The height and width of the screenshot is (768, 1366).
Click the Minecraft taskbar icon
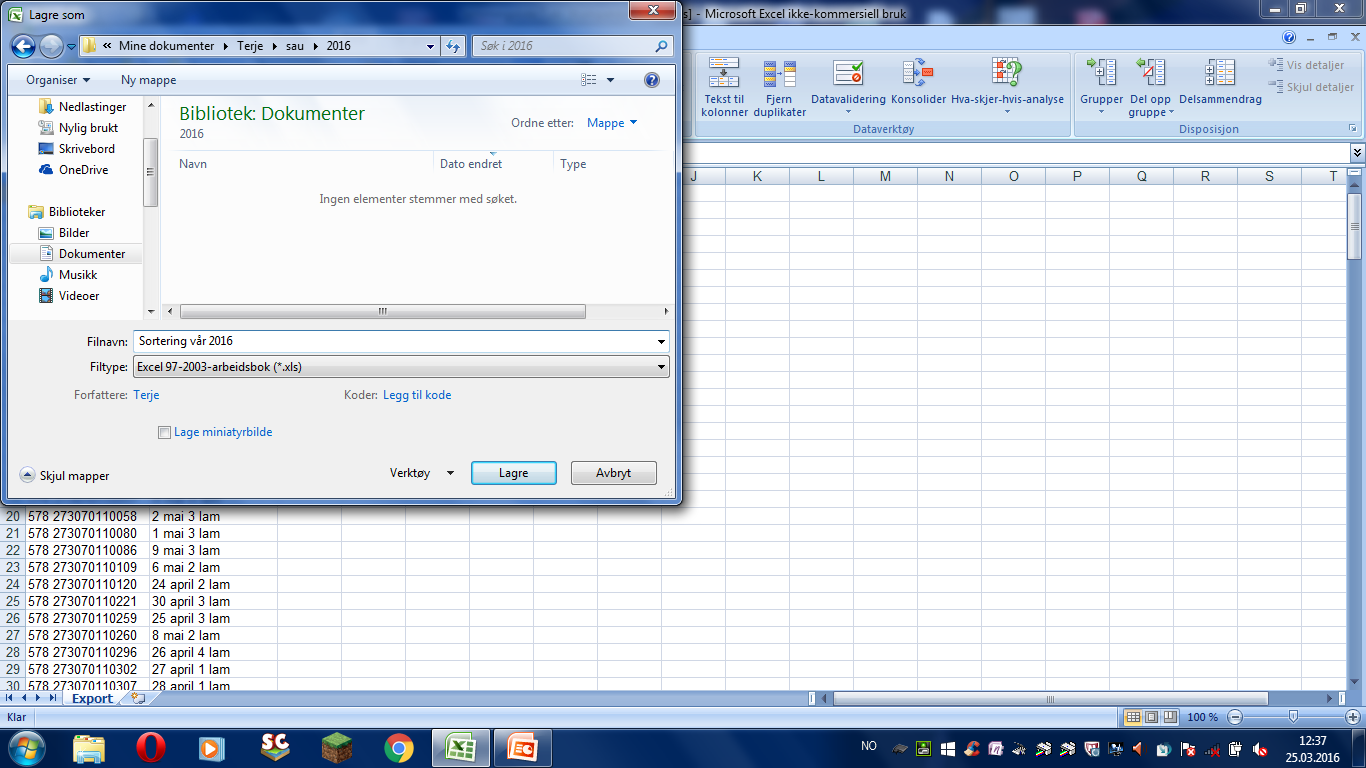pyautogui.click(x=337, y=748)
